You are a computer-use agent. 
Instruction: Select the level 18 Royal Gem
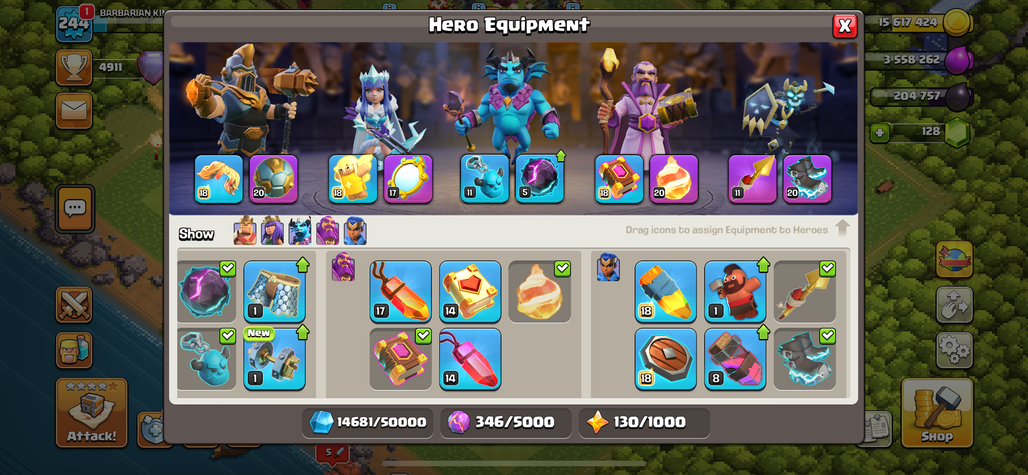point(665,292)
